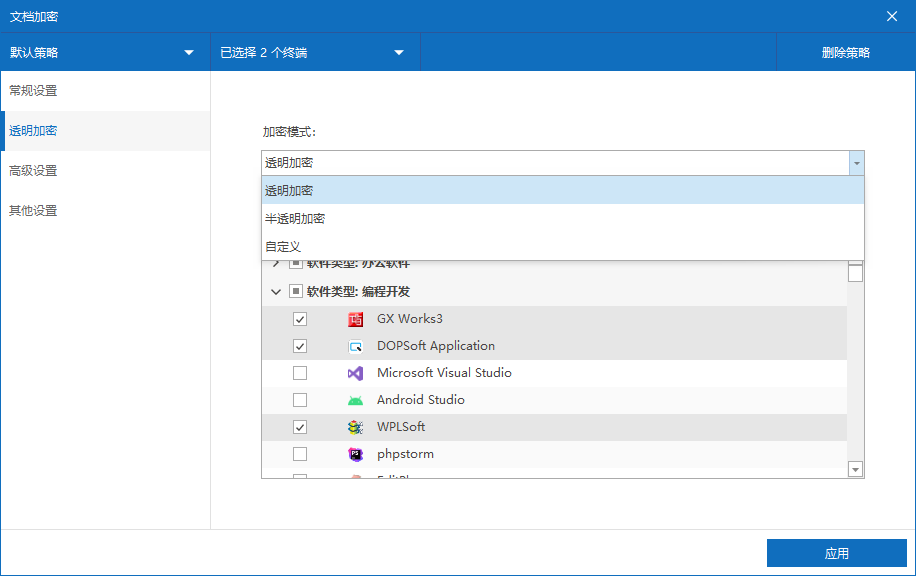916x576 pixels.
Task: Click the WPLSoft application icon
Action: [x=355, y=427]
